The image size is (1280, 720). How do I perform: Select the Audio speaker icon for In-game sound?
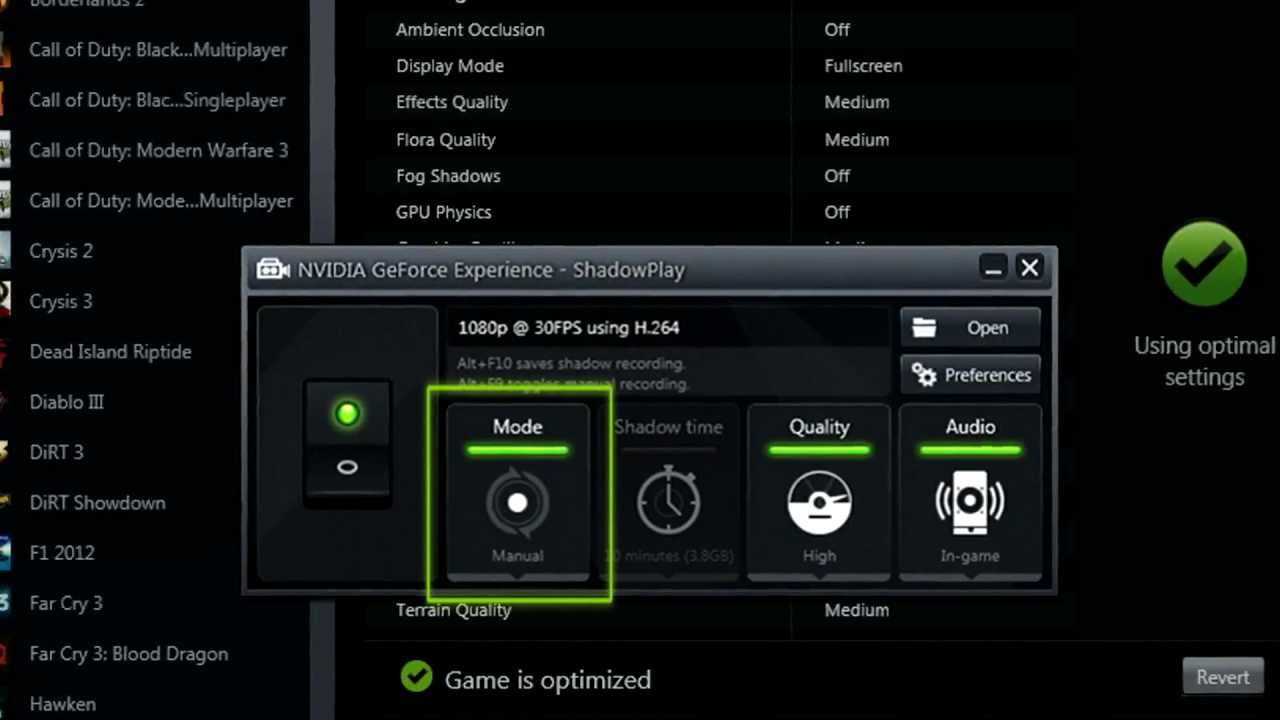[x=969, y=500]
